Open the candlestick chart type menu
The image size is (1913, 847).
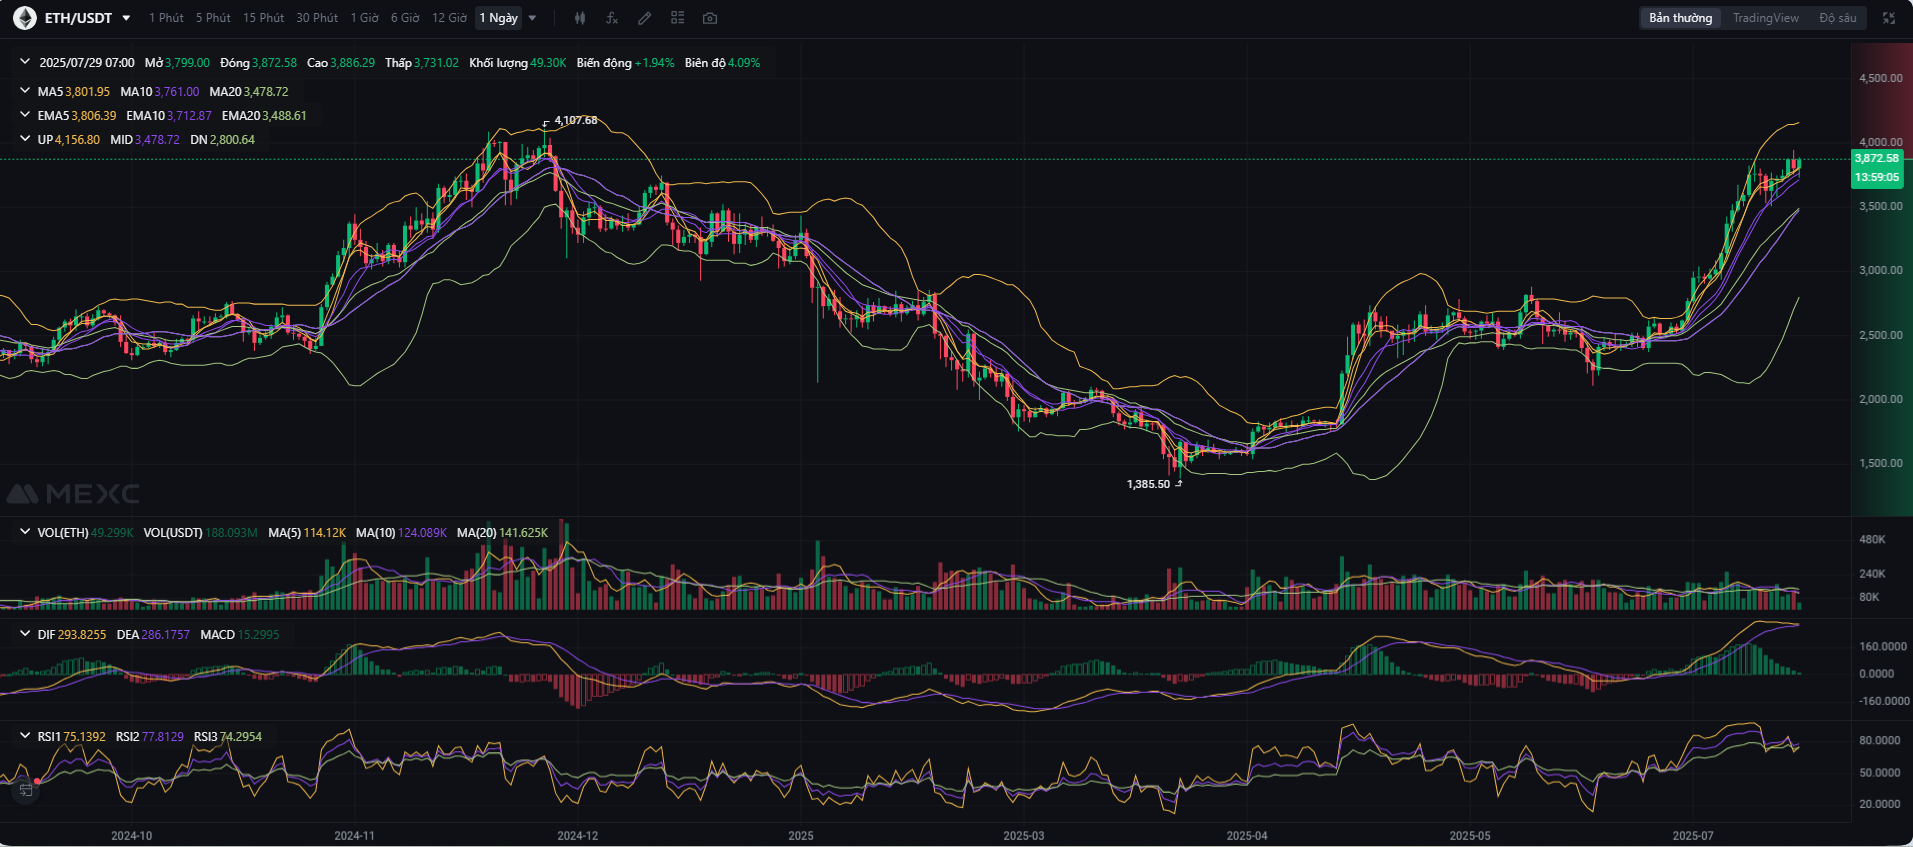point(580,18)
